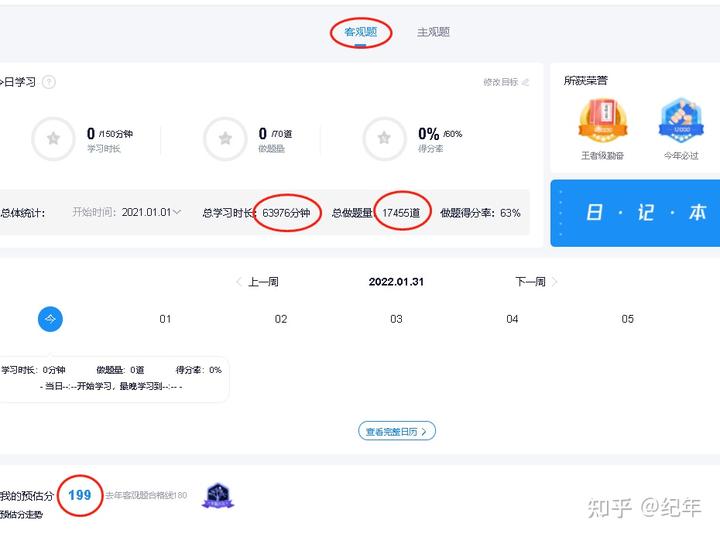Switch to the 主观题 tab

click(433, 32)
